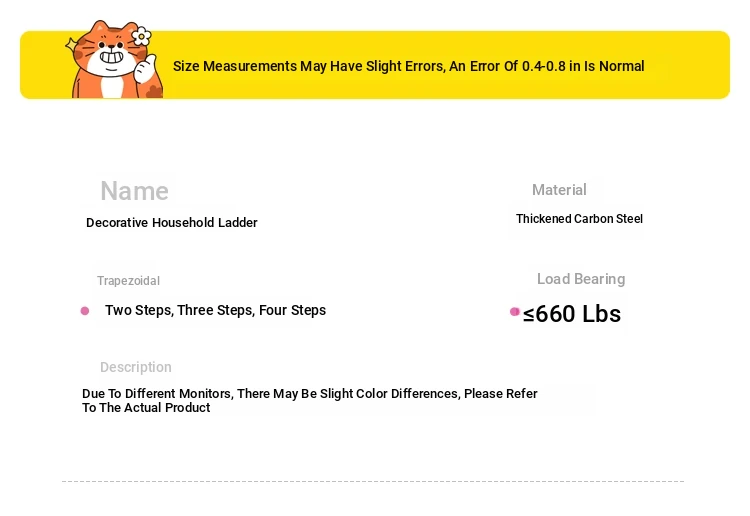Select the Size Measurements notice text

[x=408, y=66]
